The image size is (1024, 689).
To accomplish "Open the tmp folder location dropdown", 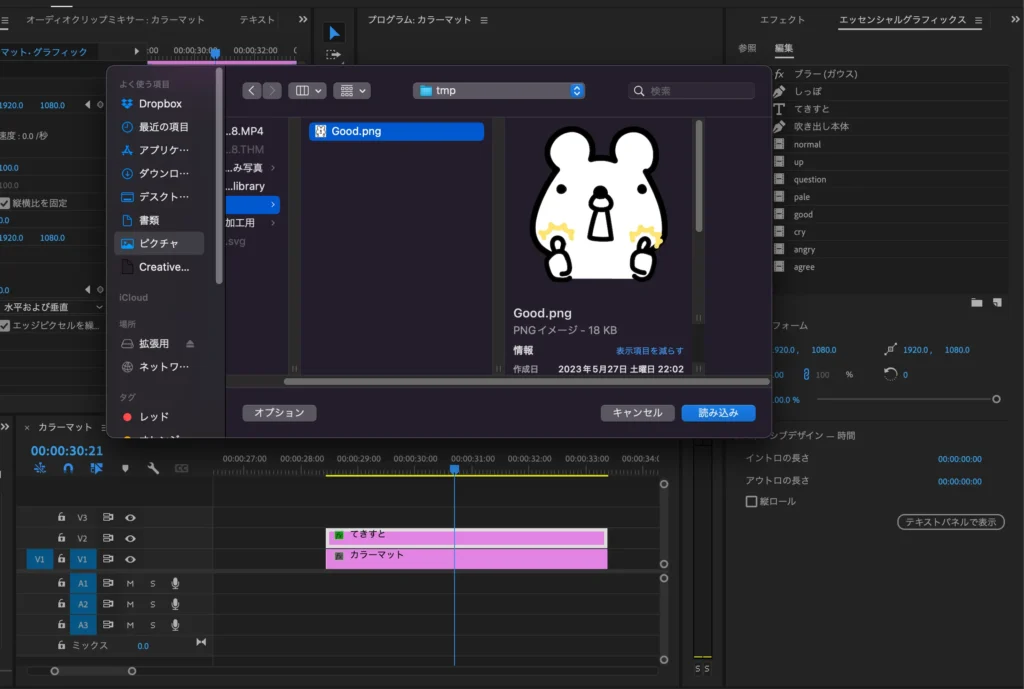I will (x=500, y=90).
